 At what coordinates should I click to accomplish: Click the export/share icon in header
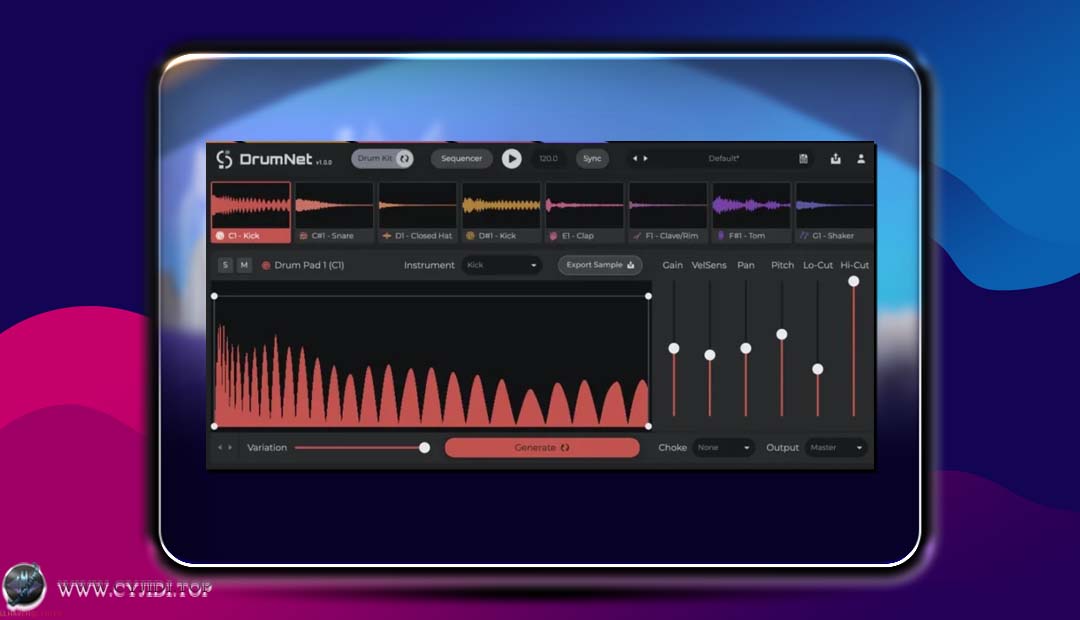[x=835, y=158]
